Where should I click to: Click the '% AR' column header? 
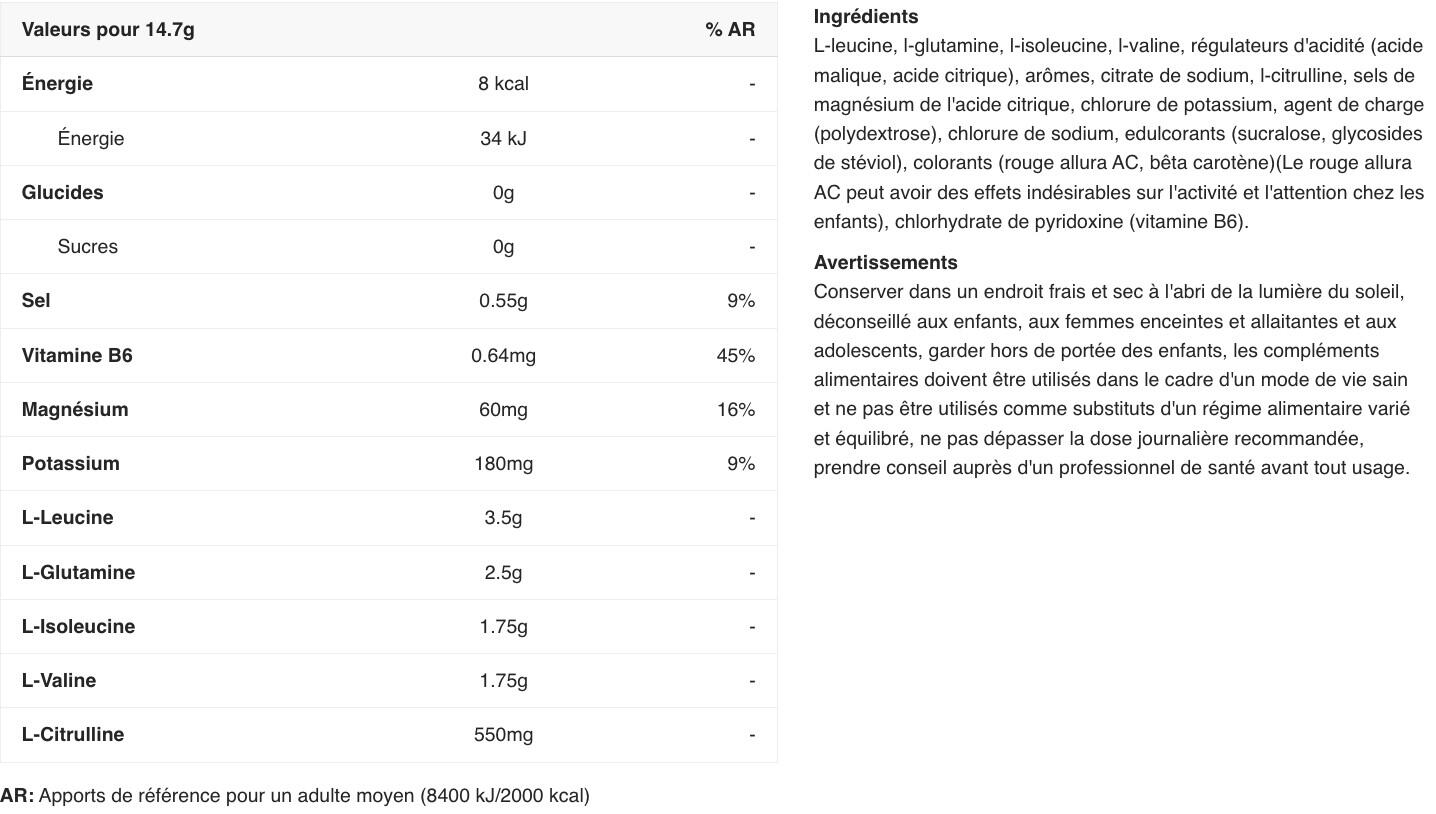pyautogui.click(x=730, y=30)
